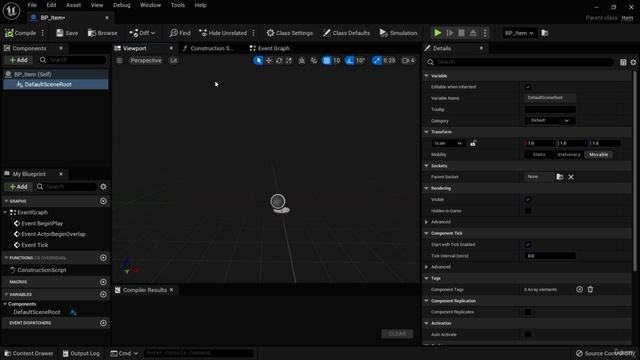Open the Diff dropdown
Image resolution: width=640 pixels, height=360 pixels.
point(142,33)
